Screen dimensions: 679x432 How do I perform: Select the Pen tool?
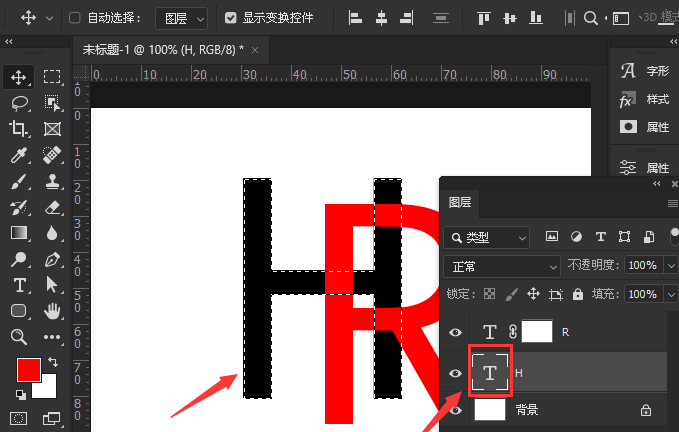[53, 259]
